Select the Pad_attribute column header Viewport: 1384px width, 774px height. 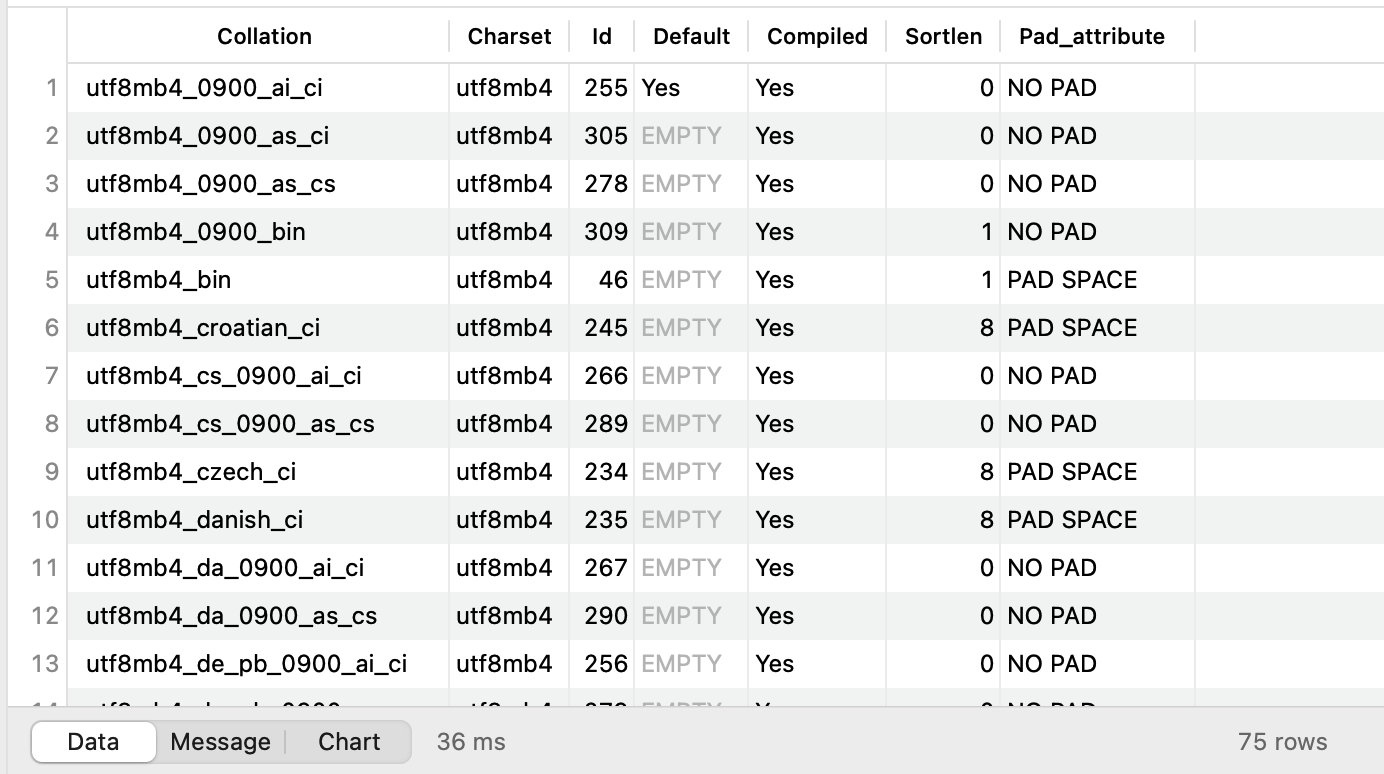(x=1092, y=37)
